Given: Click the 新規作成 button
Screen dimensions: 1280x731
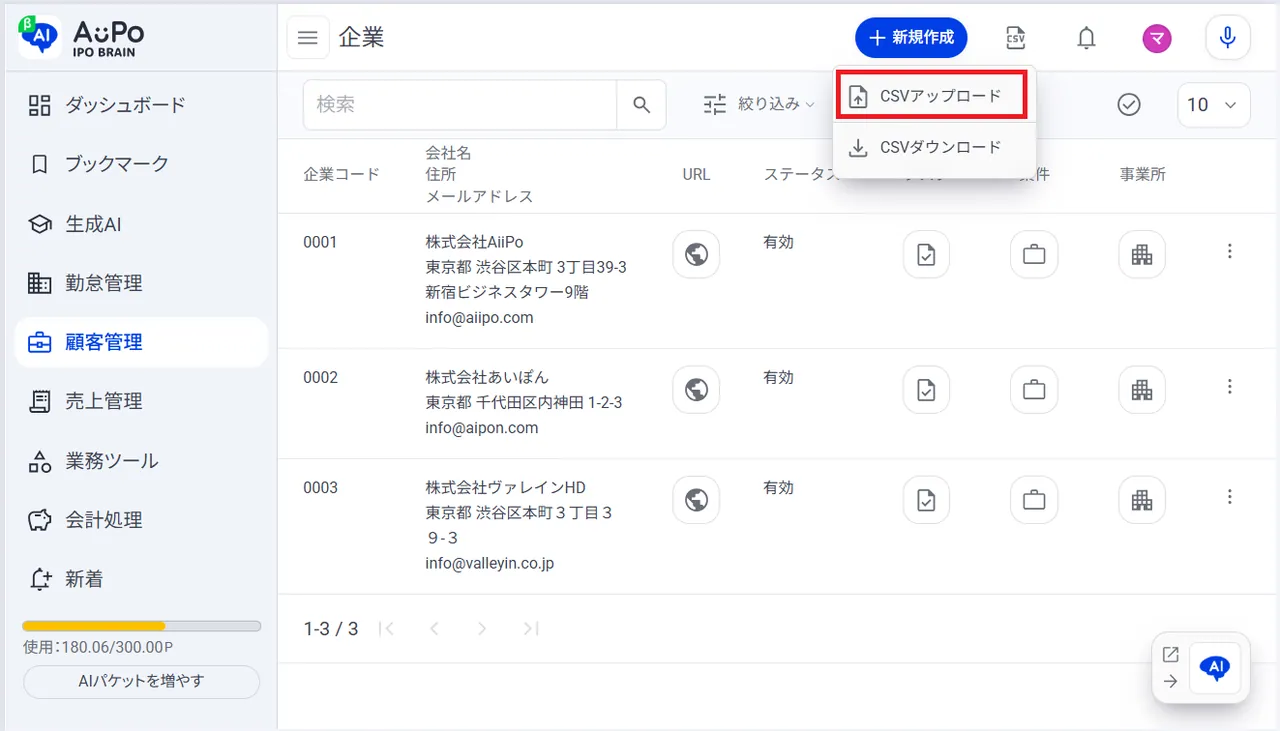Looking at the screenshot, I should (x=911, y=38).
